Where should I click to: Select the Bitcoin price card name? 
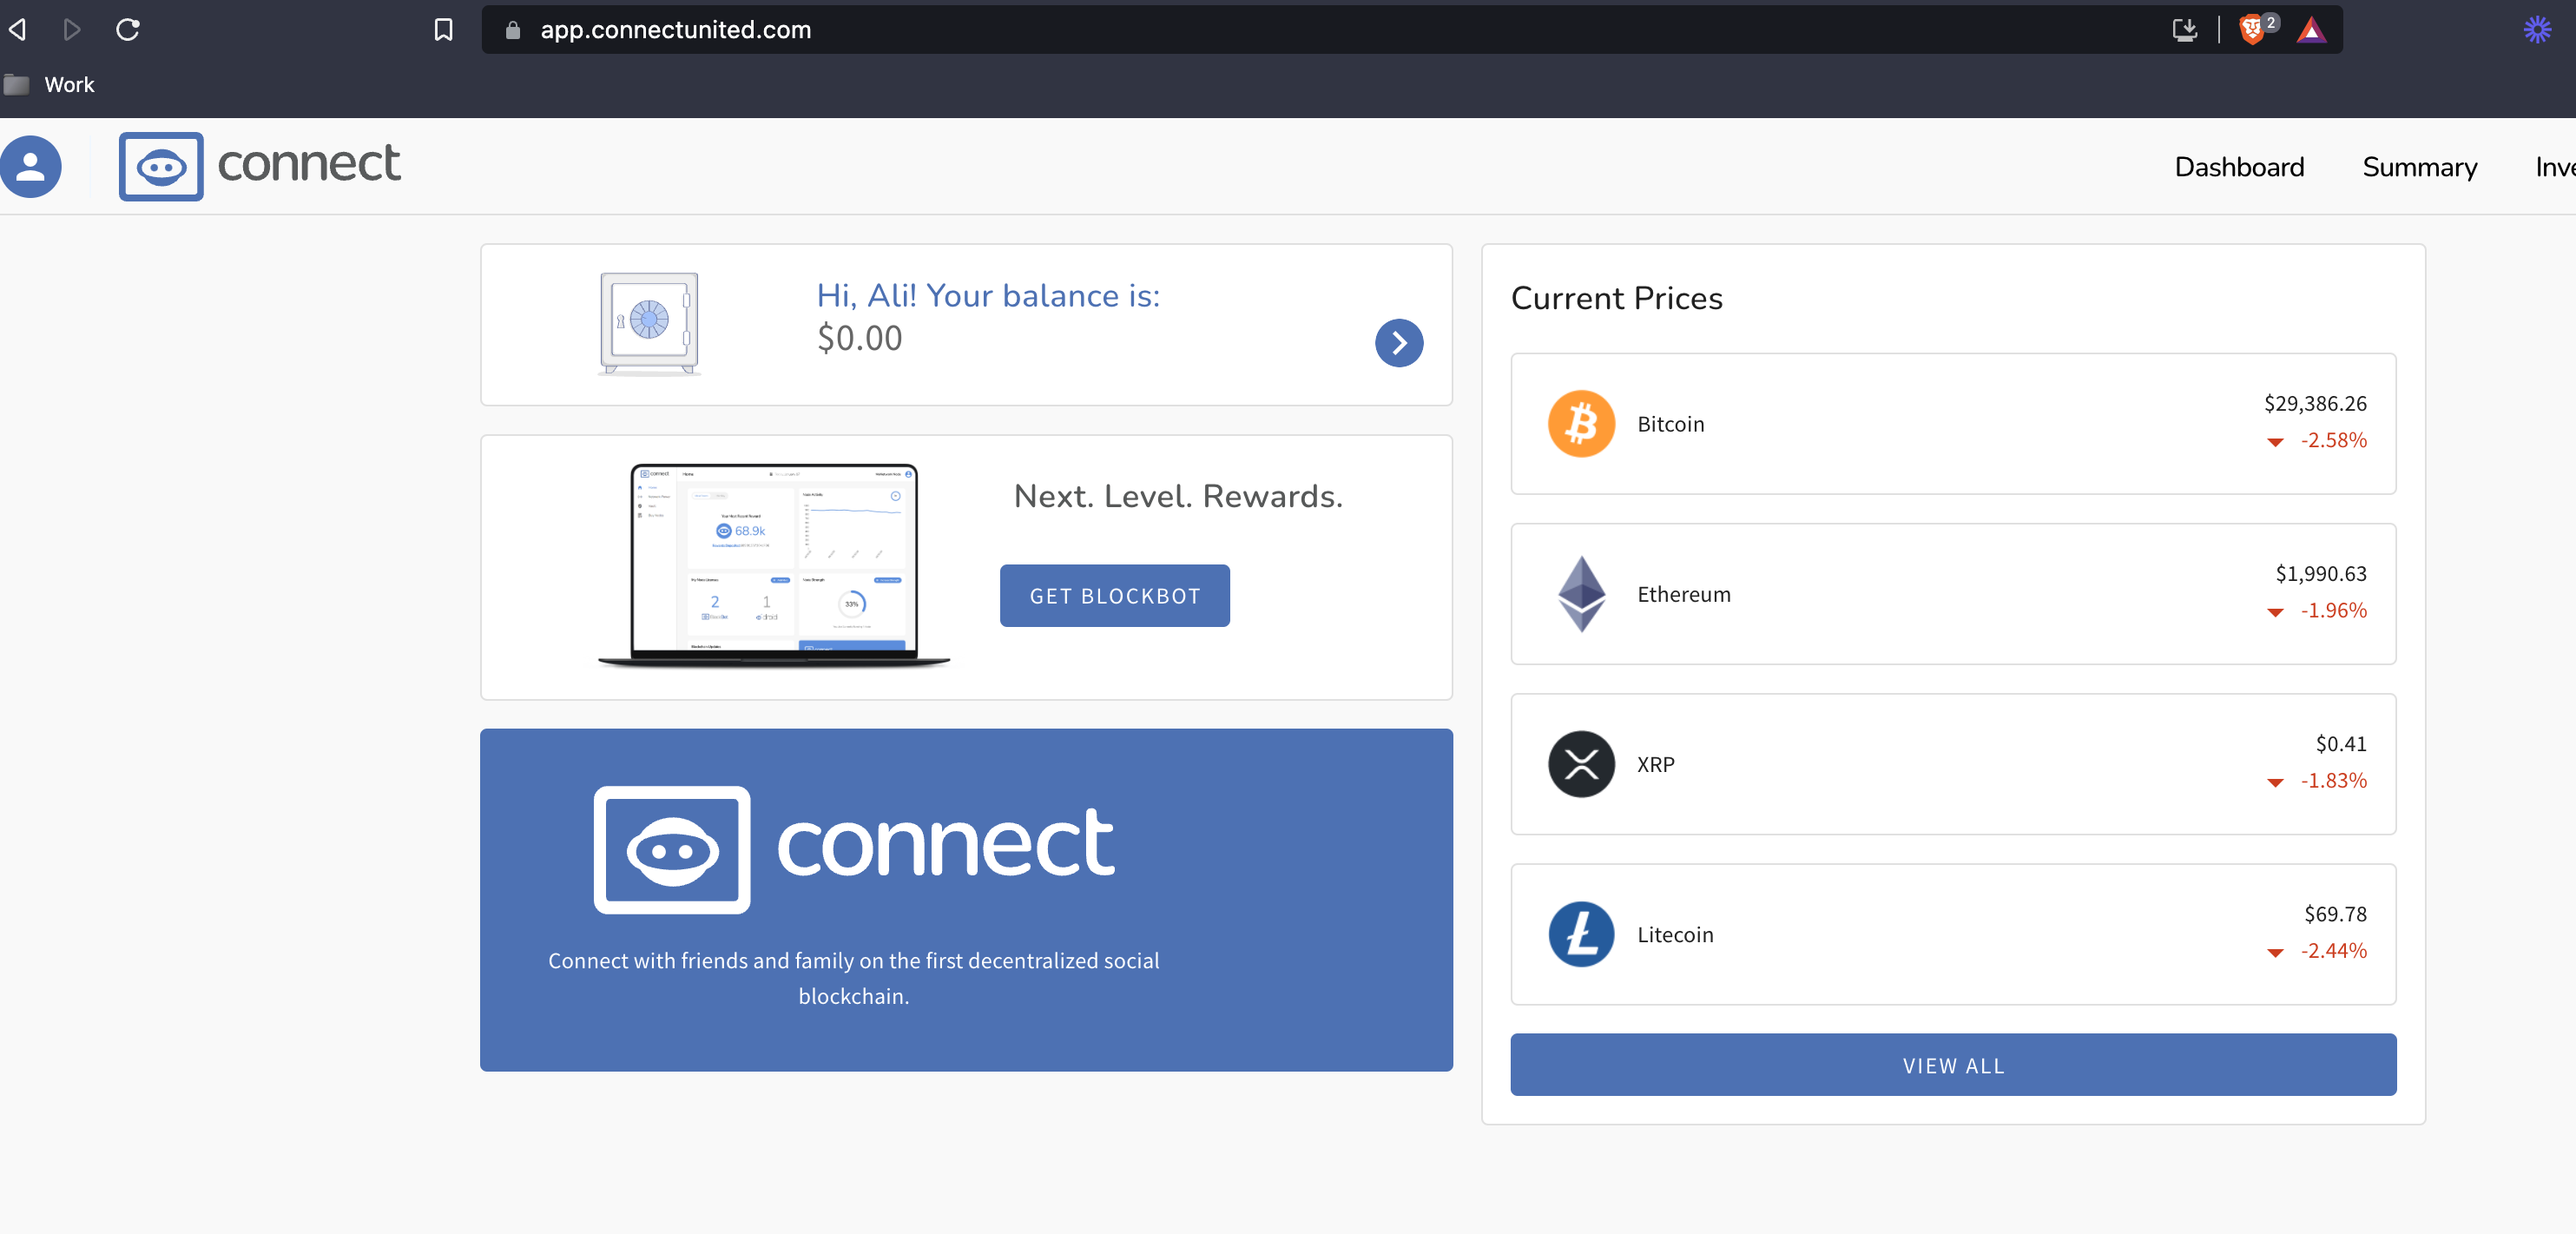coord(1670,424)
